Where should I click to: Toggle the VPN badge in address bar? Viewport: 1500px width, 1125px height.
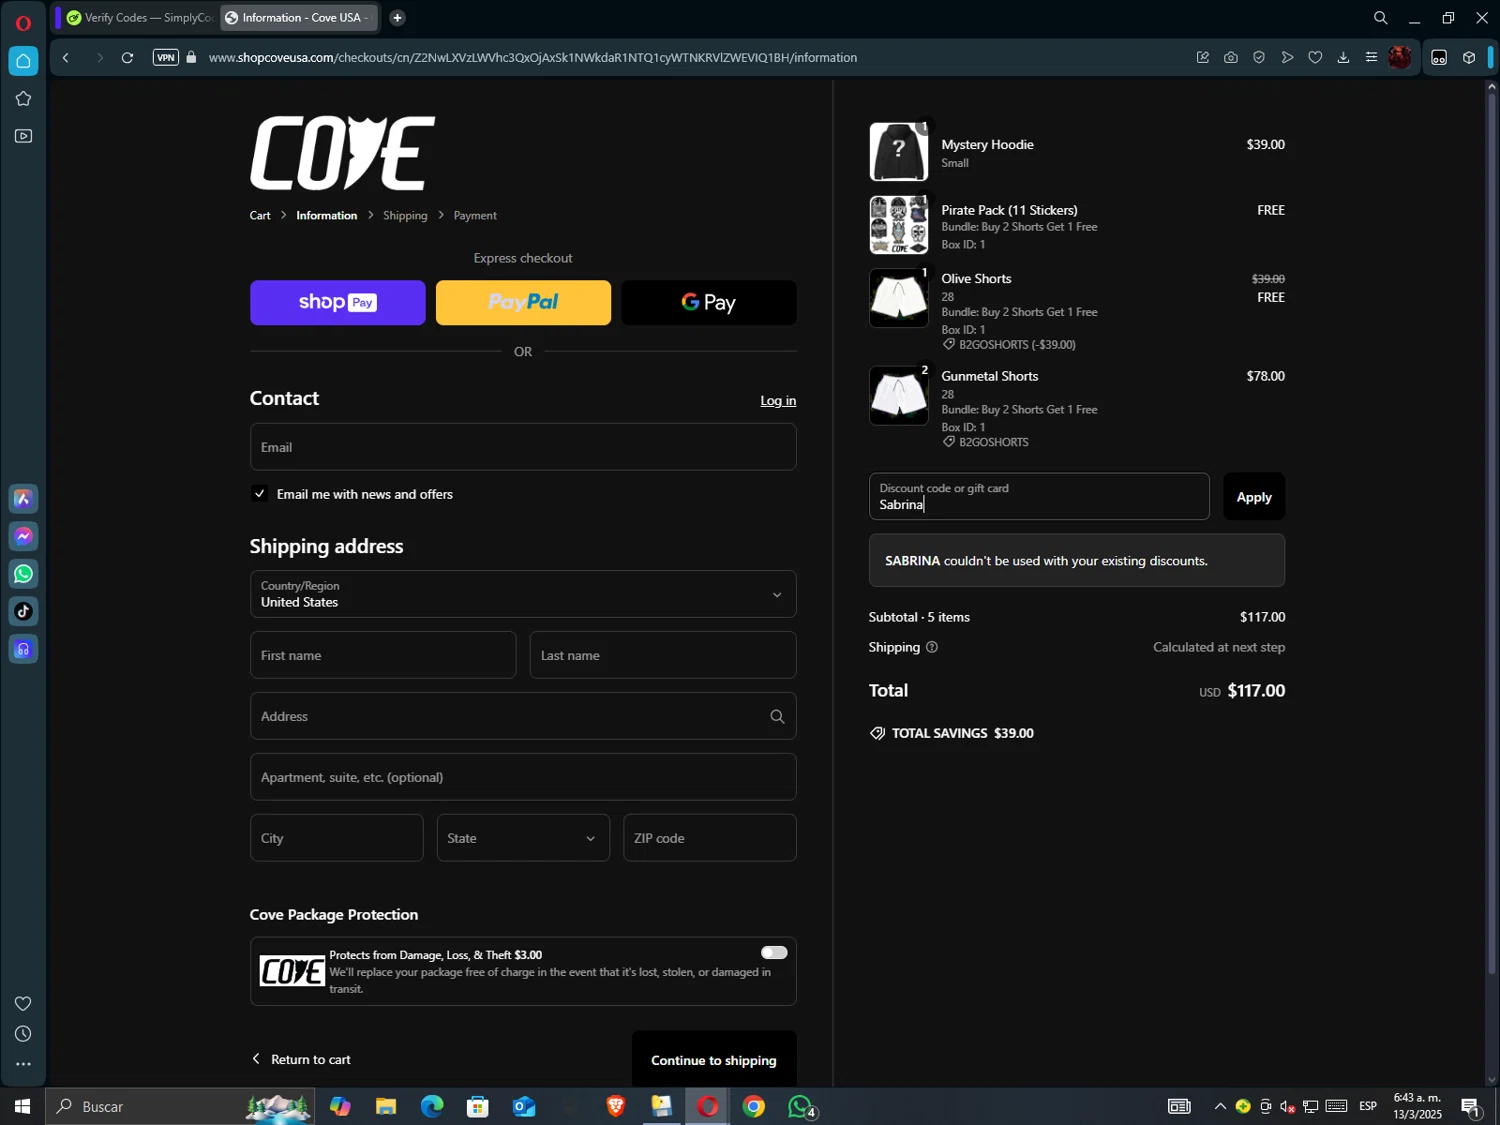pyautogui.click(x=166, y=57)
